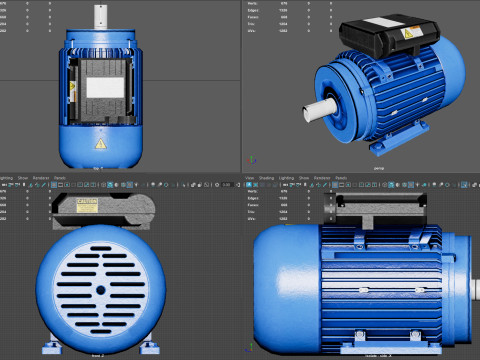The width and height of the screenshot is (480, 360).
Task: Click lock camera icon in side view panel
Action: click(292, 184)
